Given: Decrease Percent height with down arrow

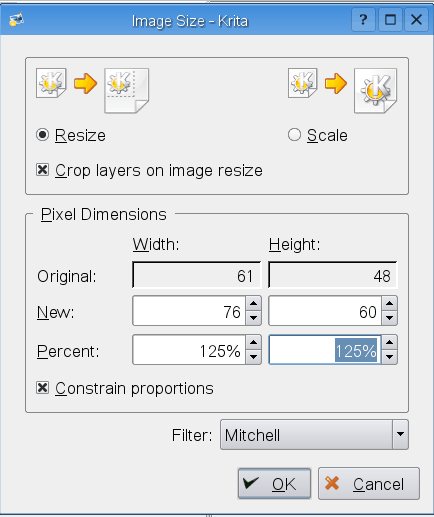Looking at the screenshot, I should tap(389, 357).
